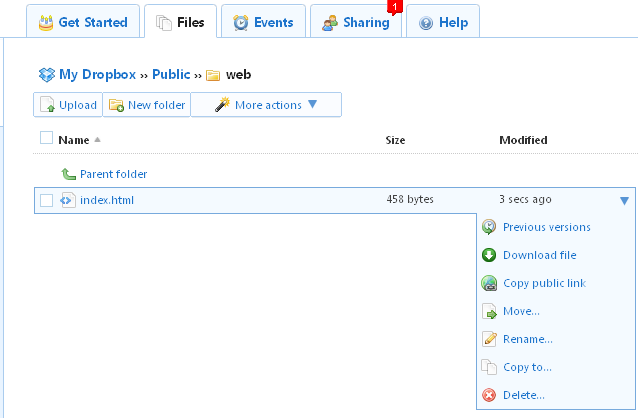644x418 pixels.
Task: Click the Dropbox box logo icon
Action: (x=47, y=75)
